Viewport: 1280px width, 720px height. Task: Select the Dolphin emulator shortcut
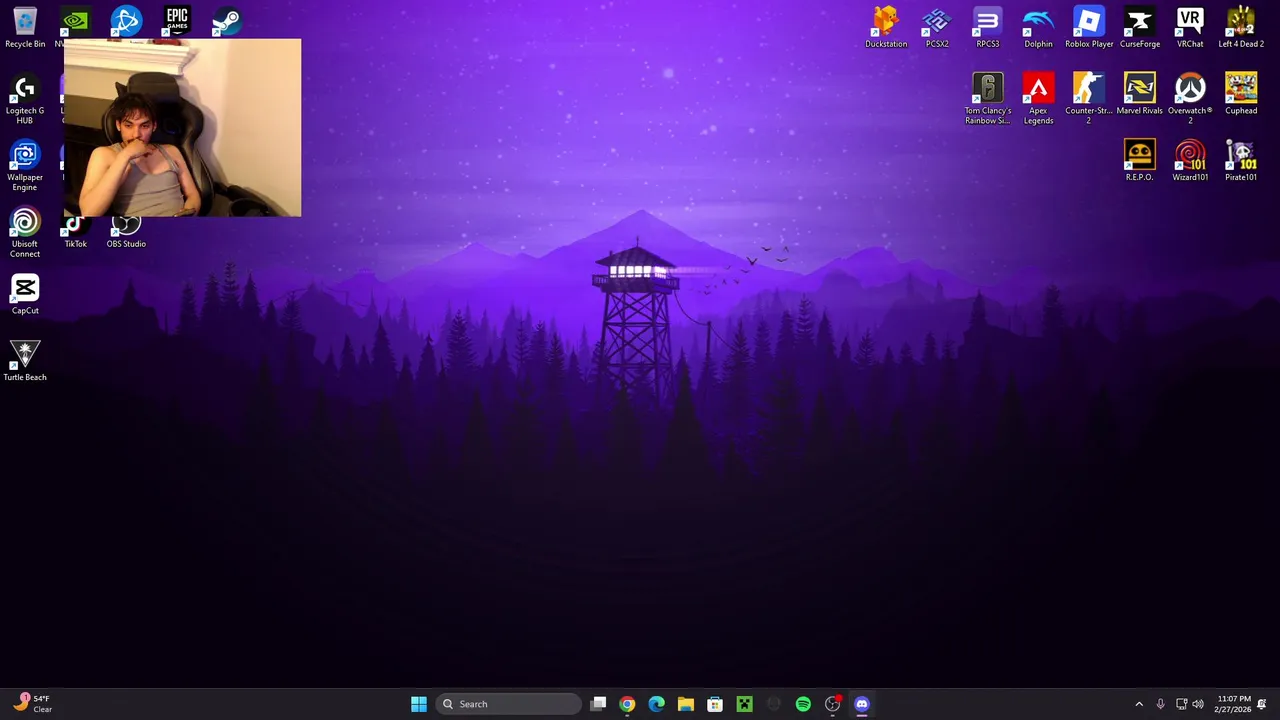pos(1038,27)
